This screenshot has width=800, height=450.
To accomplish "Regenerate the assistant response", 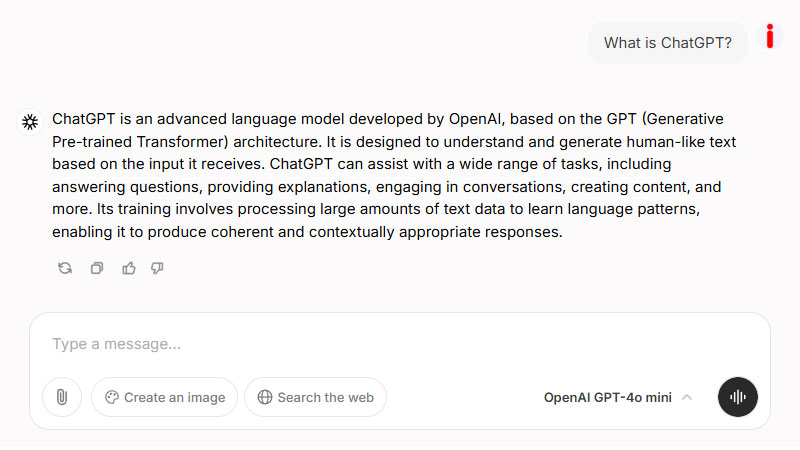I will (x=65, y=268).
